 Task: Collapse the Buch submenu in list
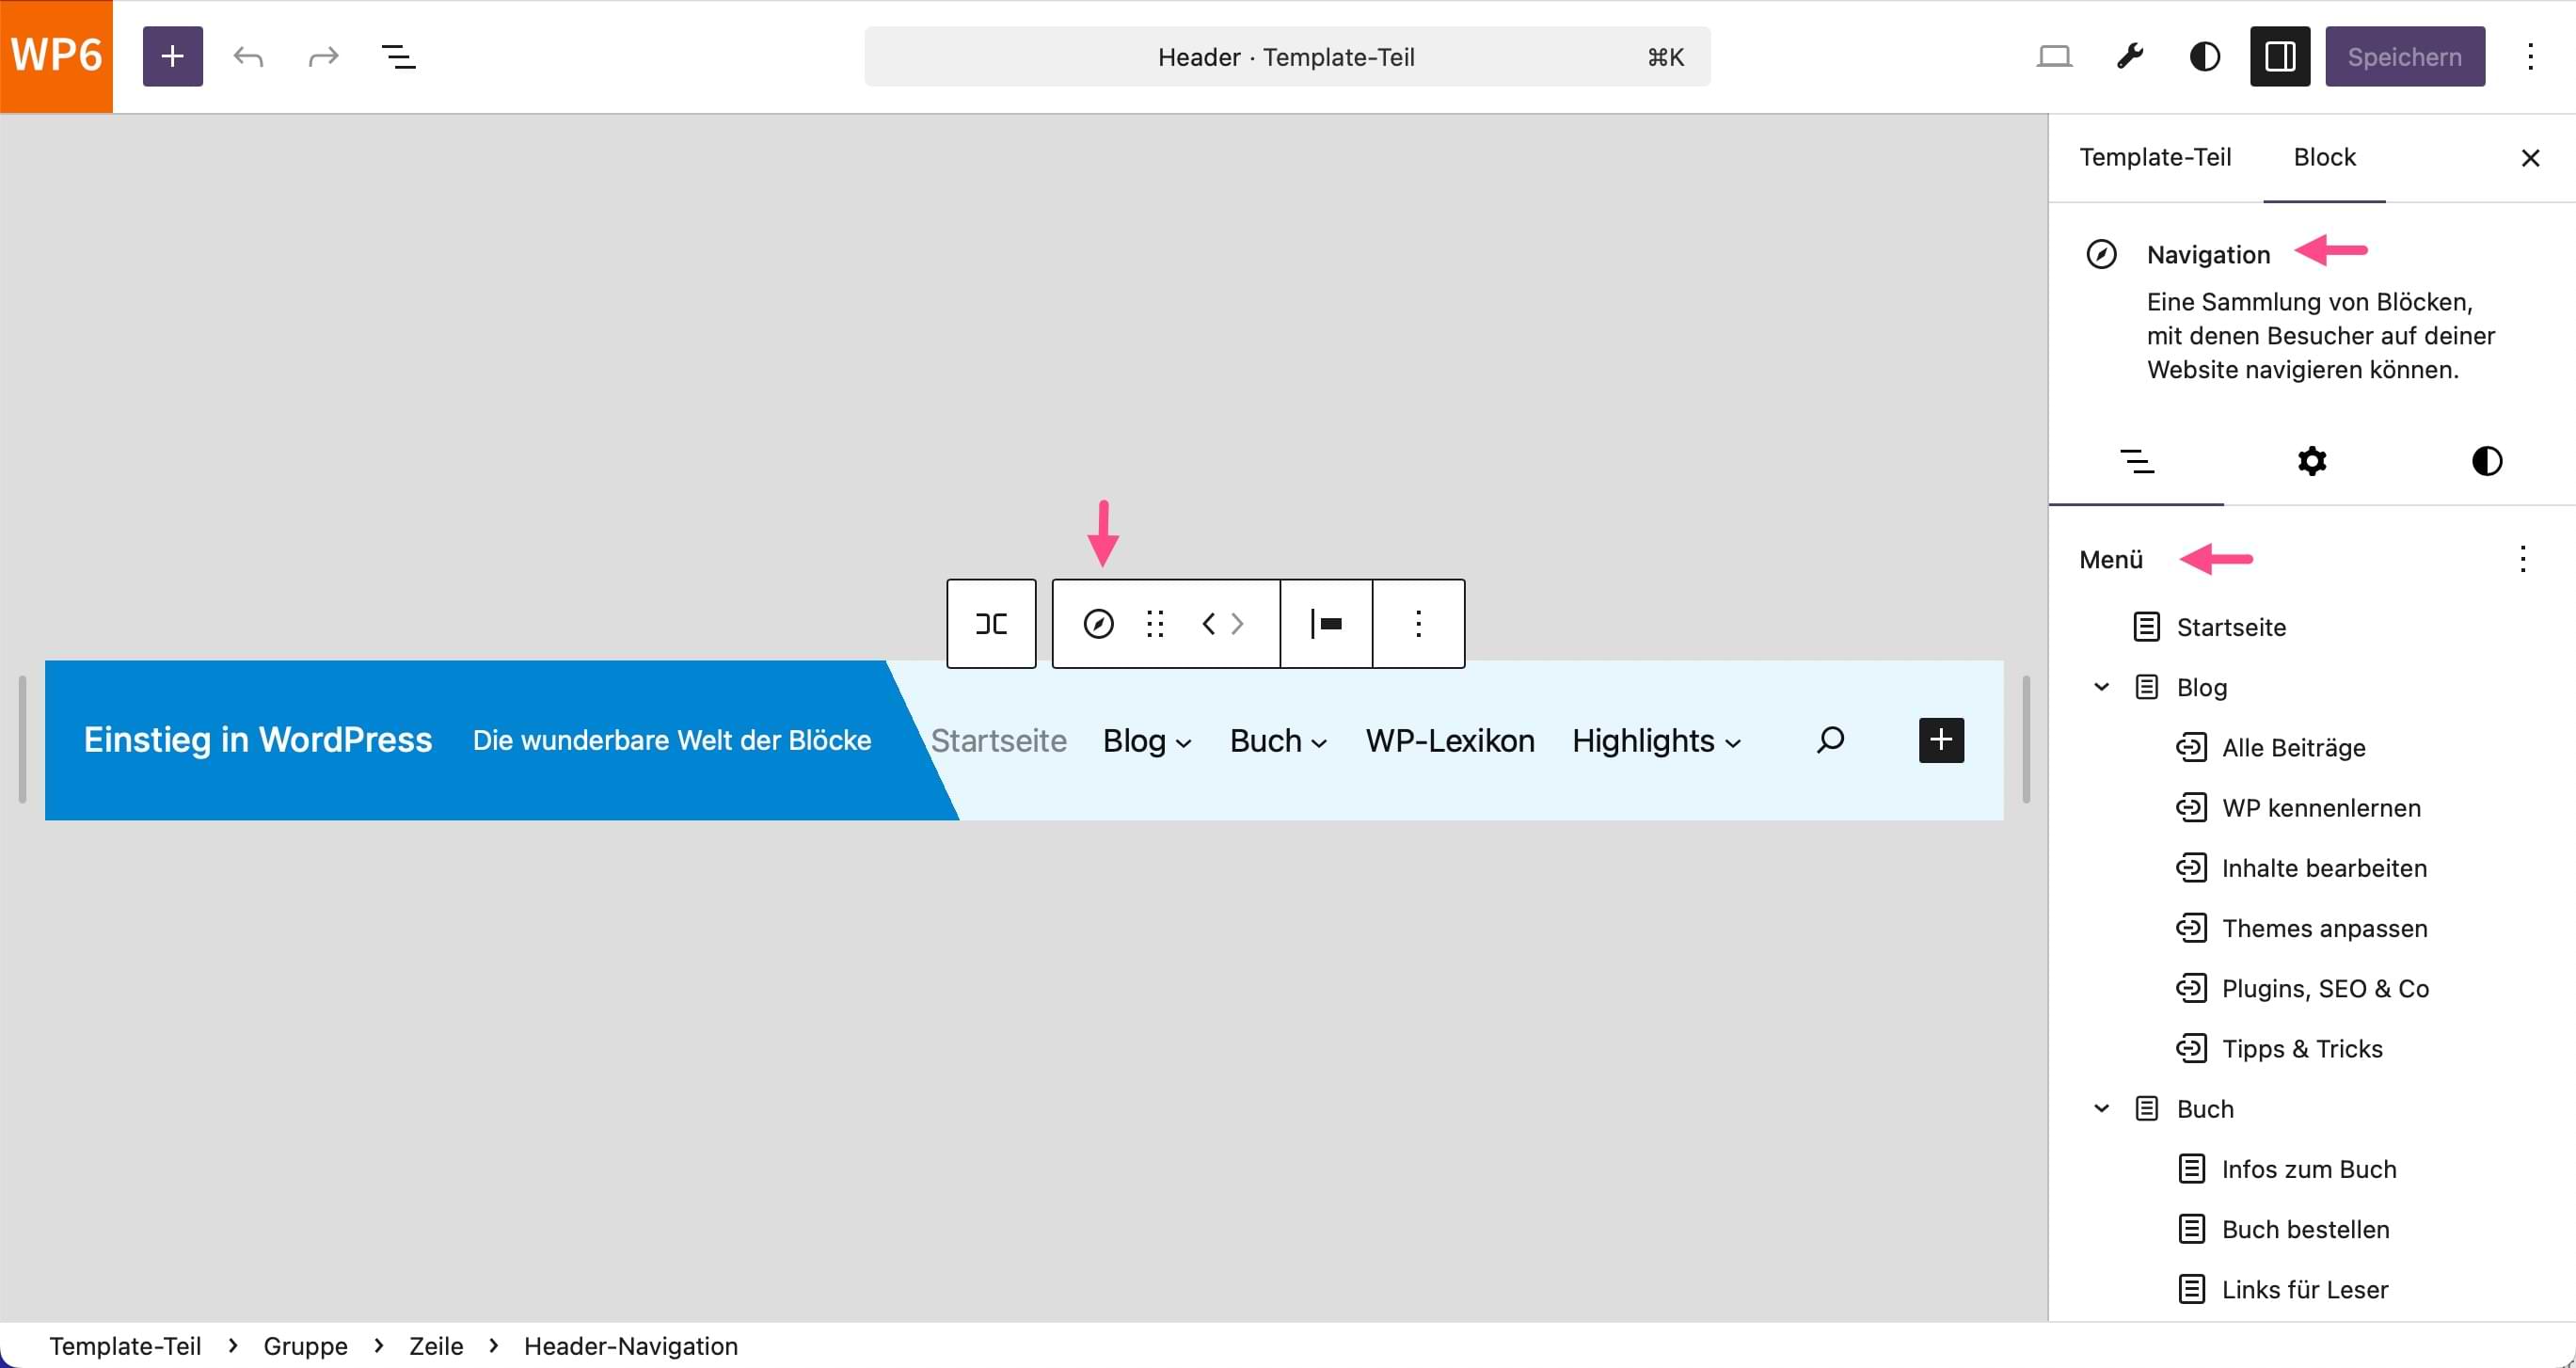point(2101,1108)
